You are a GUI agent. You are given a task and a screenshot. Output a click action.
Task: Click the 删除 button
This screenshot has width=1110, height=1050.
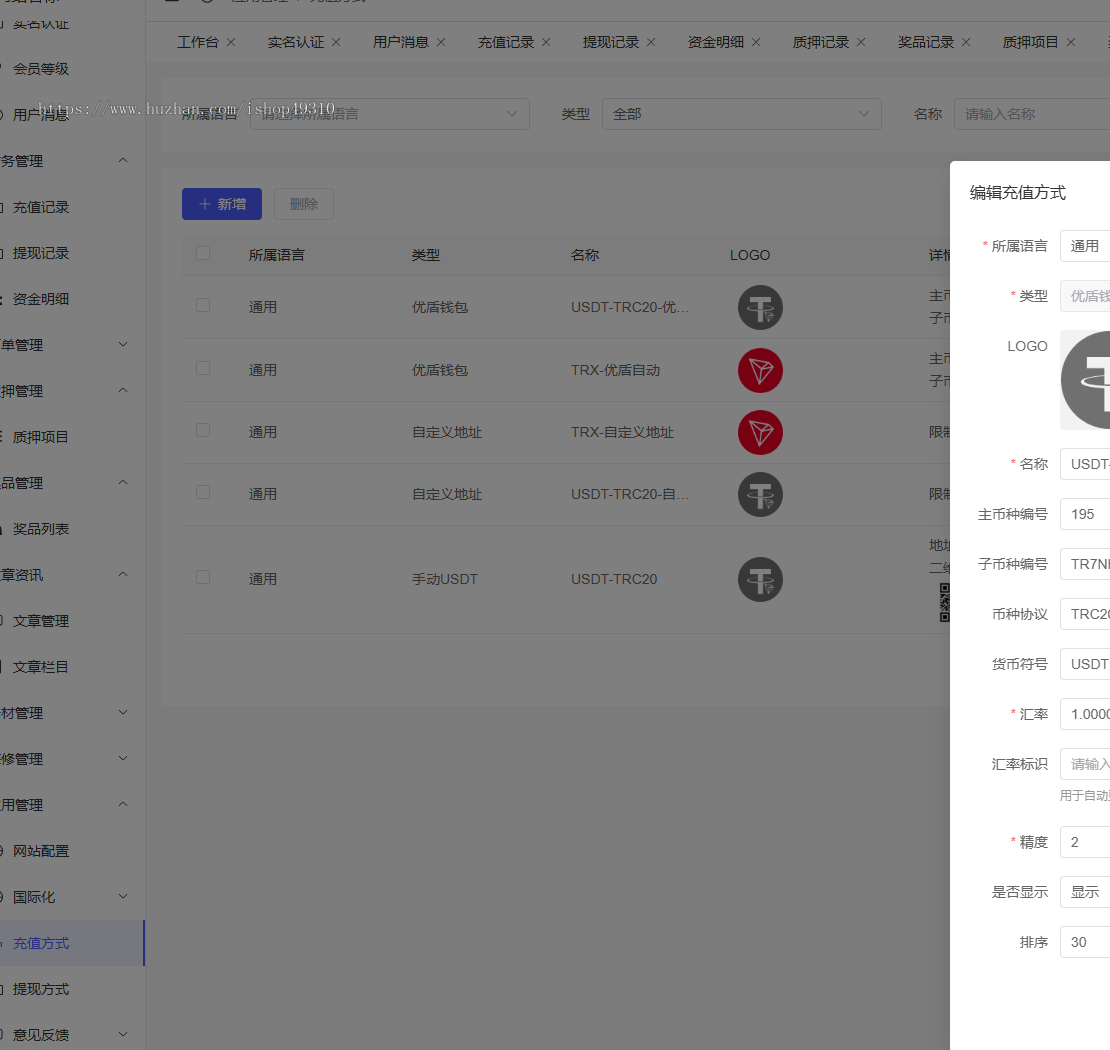point(304,204)
